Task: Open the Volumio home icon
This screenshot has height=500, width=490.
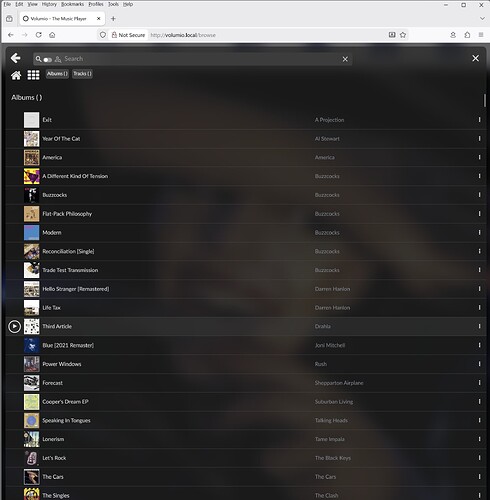Action: [x=16, y=75]
